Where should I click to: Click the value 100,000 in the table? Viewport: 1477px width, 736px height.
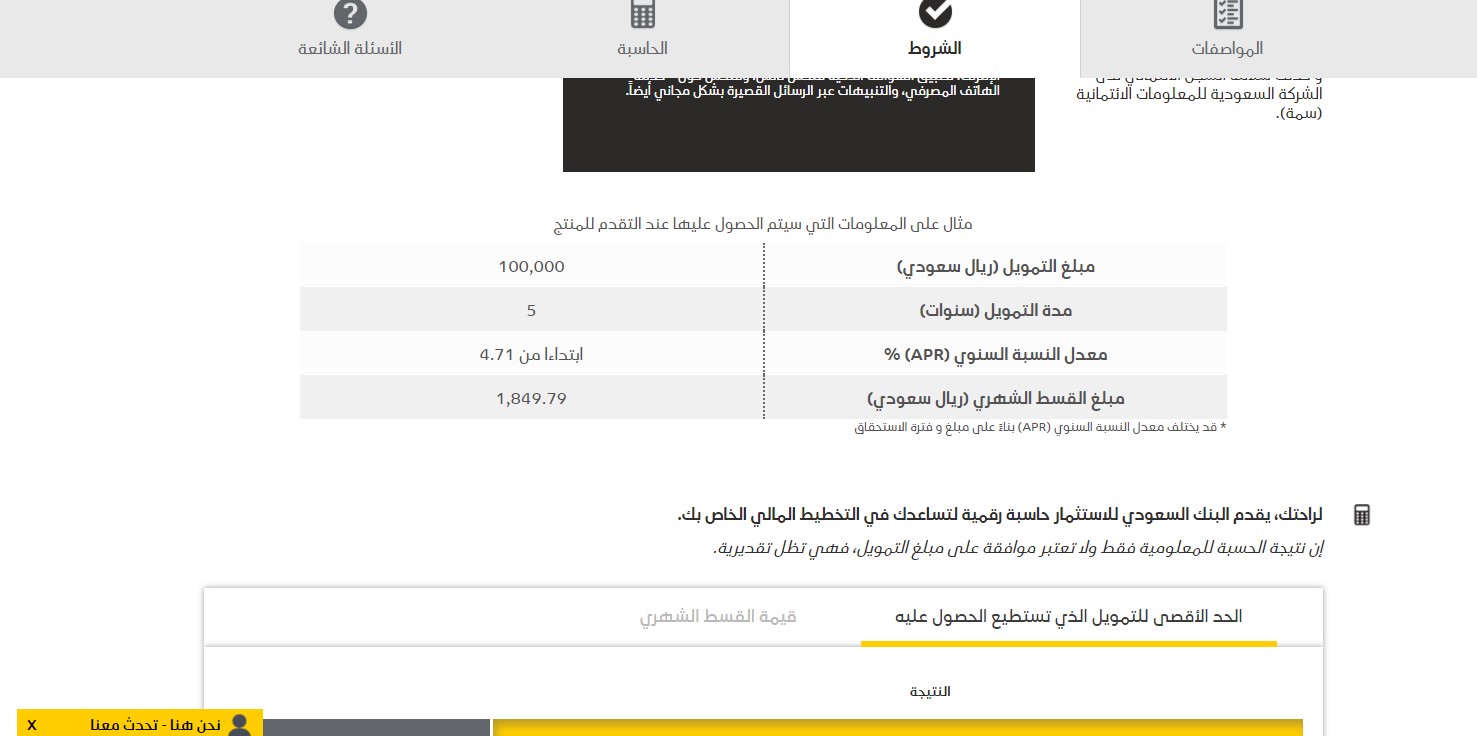tap(532, 266)
